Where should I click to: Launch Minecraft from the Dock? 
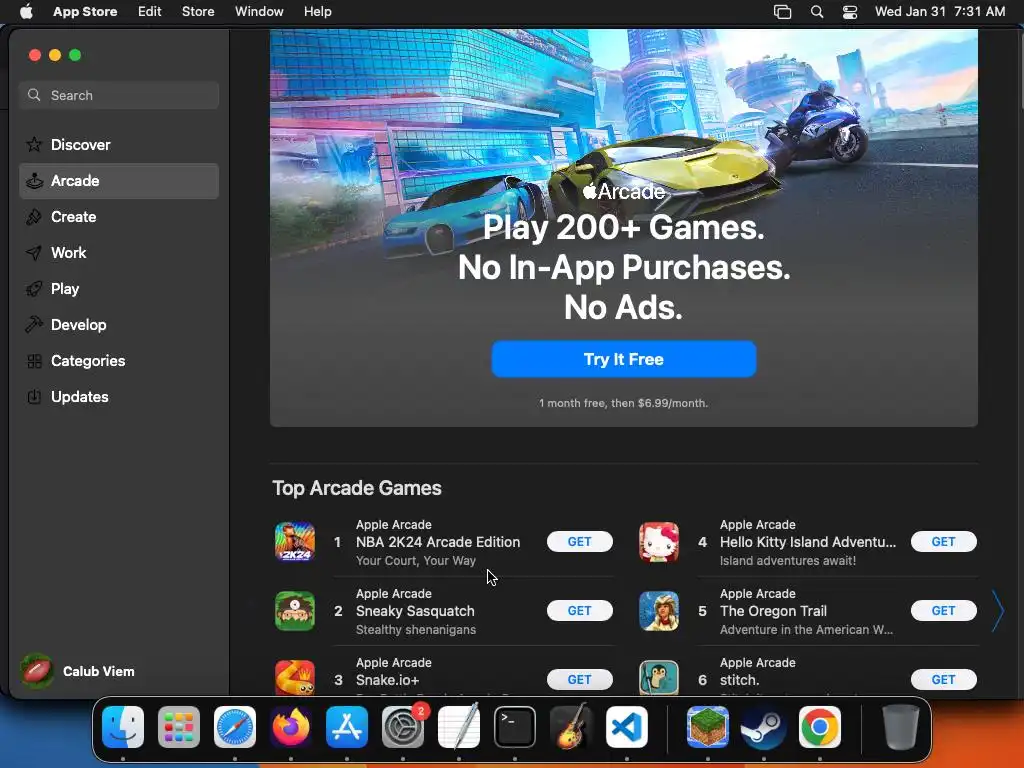[x=708, y=727]
